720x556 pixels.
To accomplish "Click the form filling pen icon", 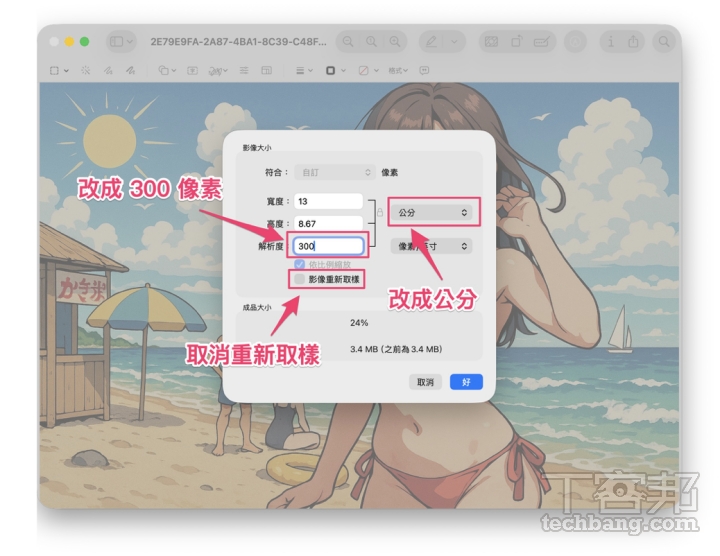I will point(542,42).
